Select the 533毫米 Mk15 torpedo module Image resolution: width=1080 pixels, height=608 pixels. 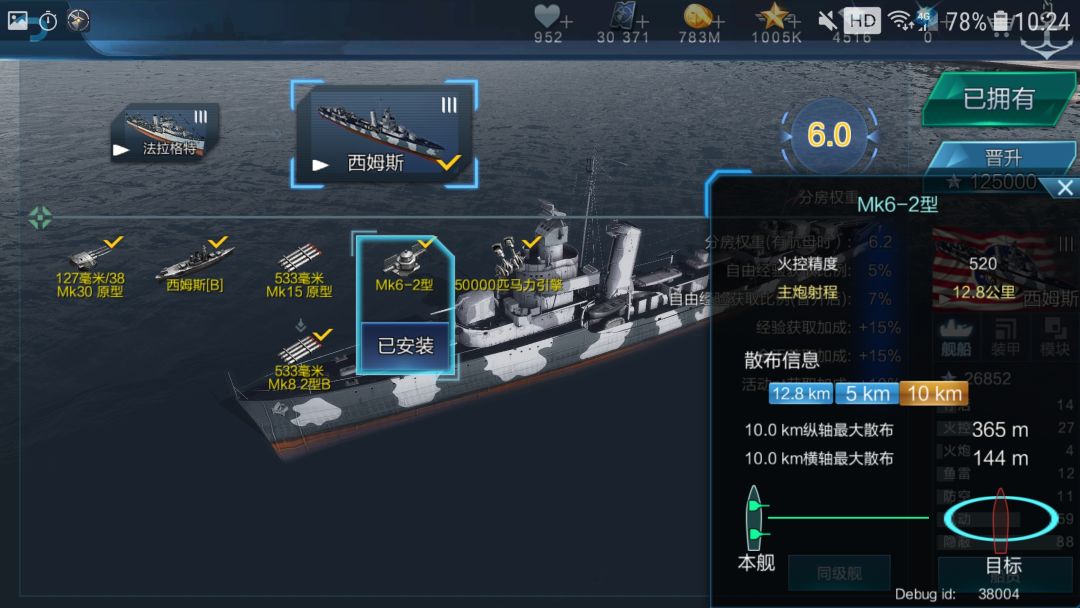[x=300, y=270]
